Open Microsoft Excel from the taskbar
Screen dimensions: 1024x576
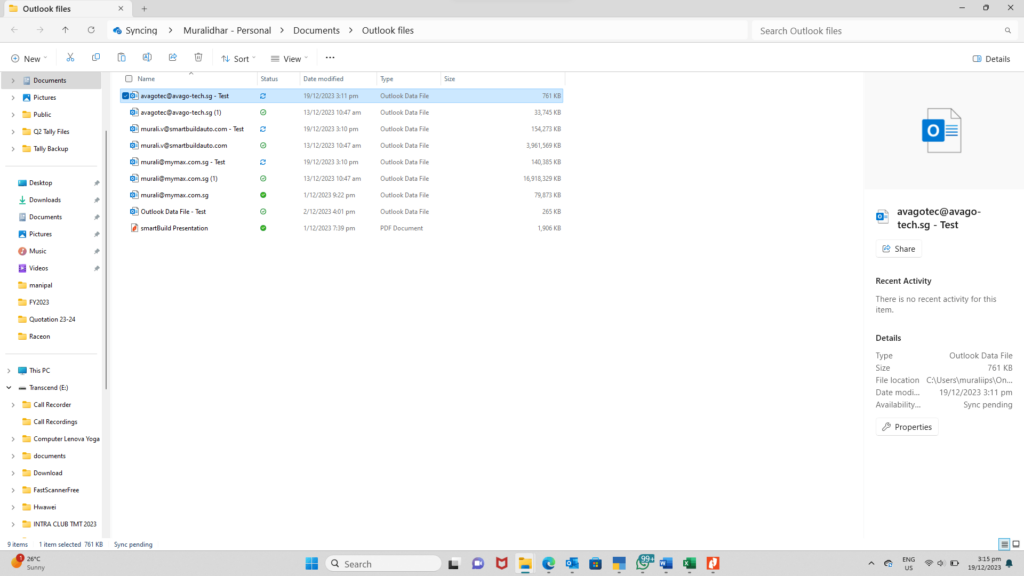tap(689, 562)
